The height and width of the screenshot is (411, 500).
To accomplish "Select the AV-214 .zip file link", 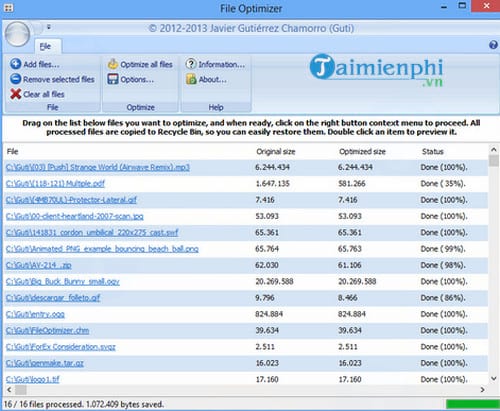I will point(39,265).
